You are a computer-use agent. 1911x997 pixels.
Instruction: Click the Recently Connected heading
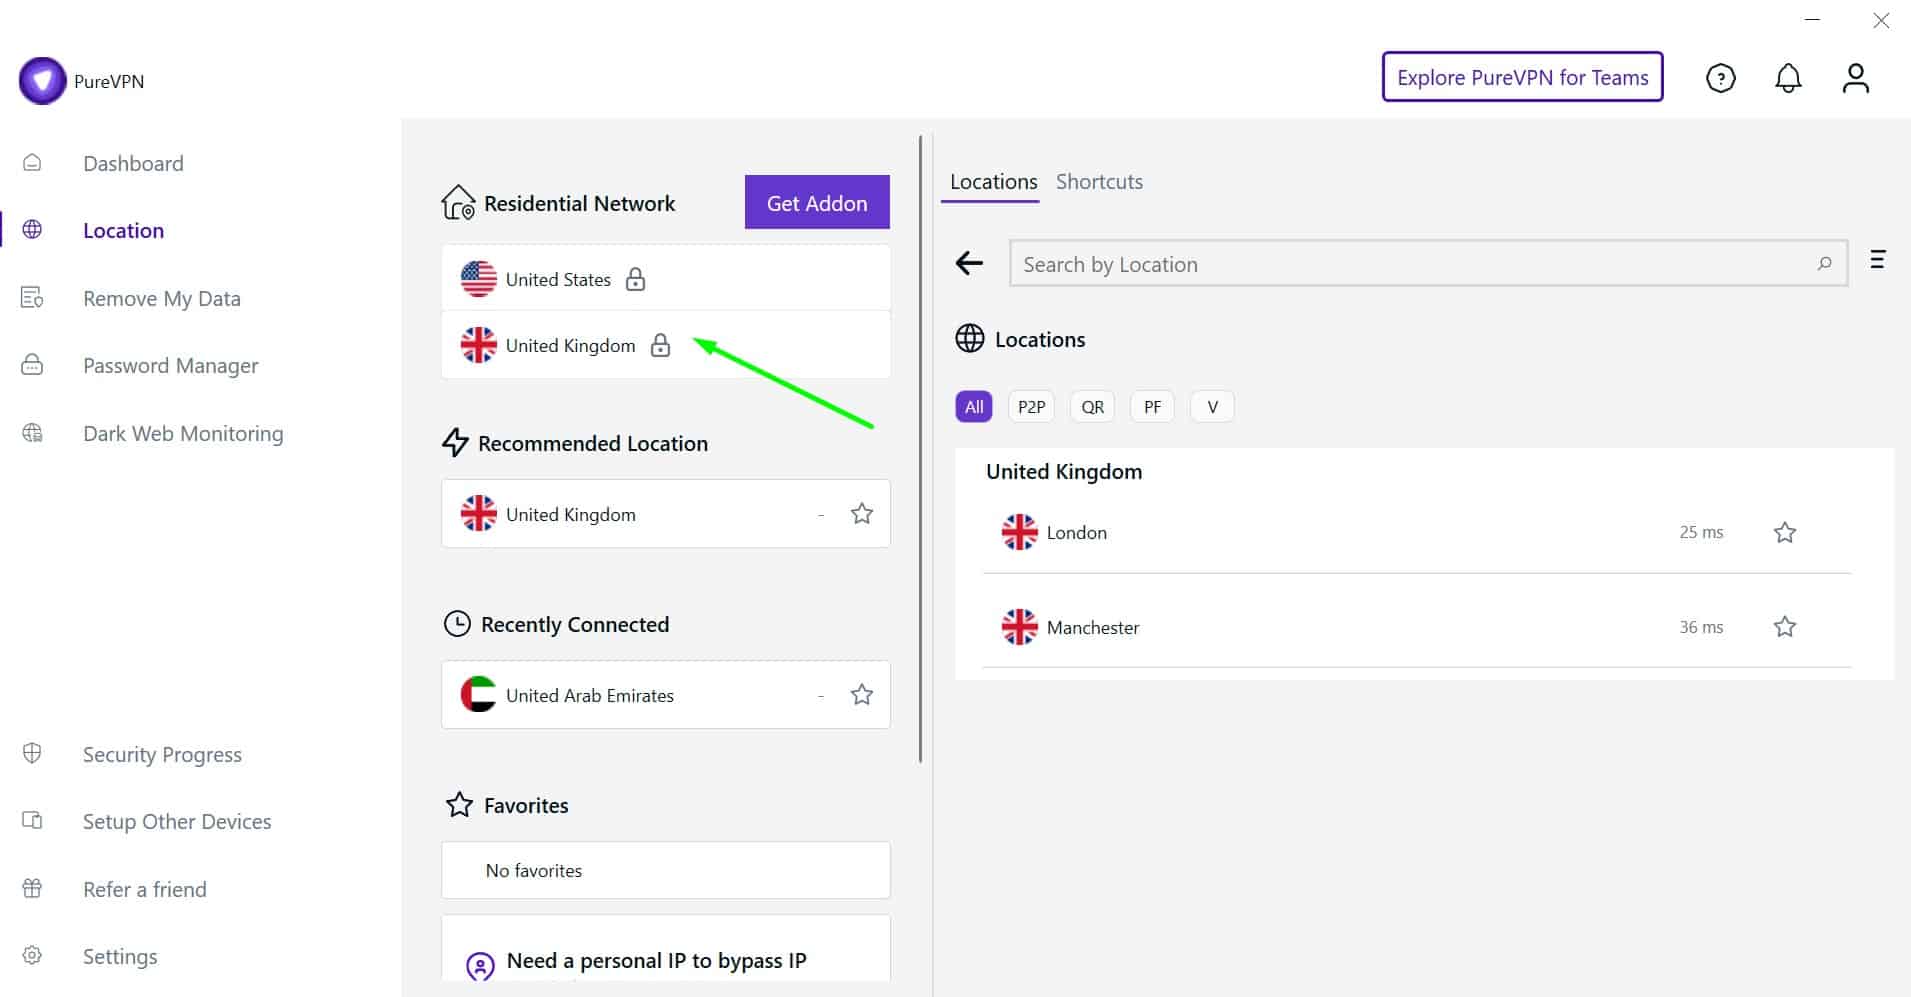click(575, 624)
